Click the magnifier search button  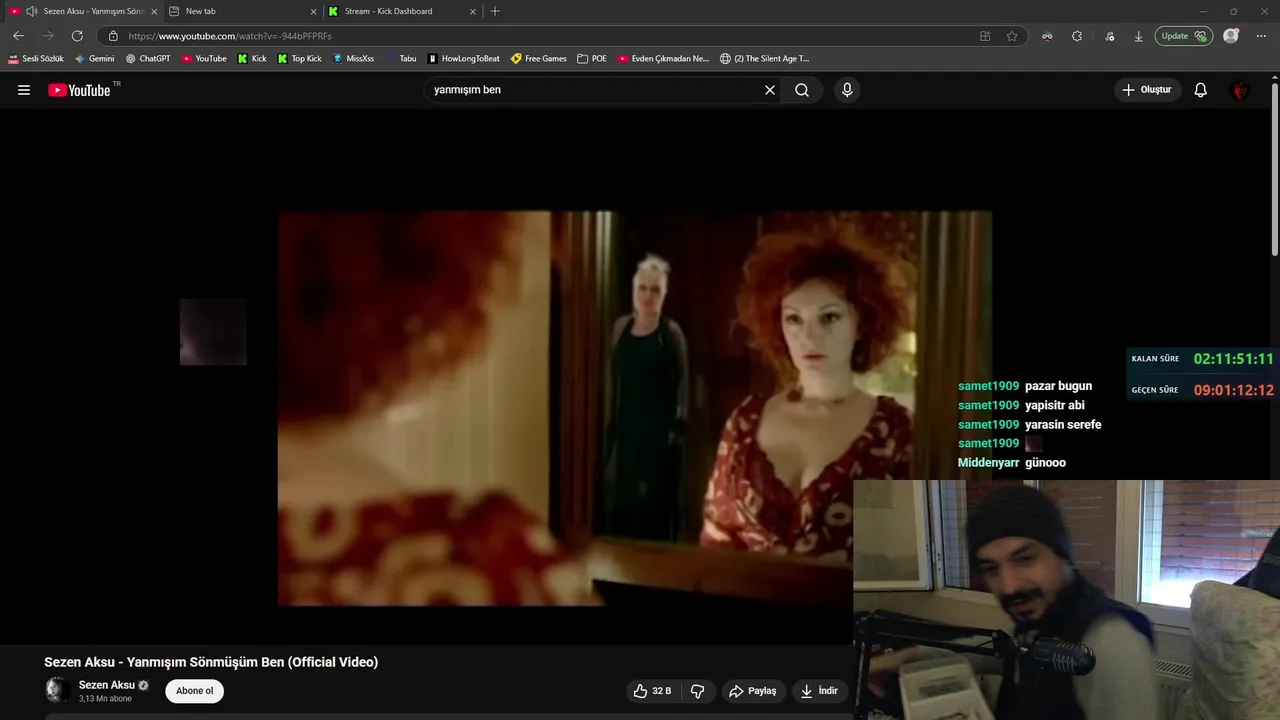(x=802, y=90)
